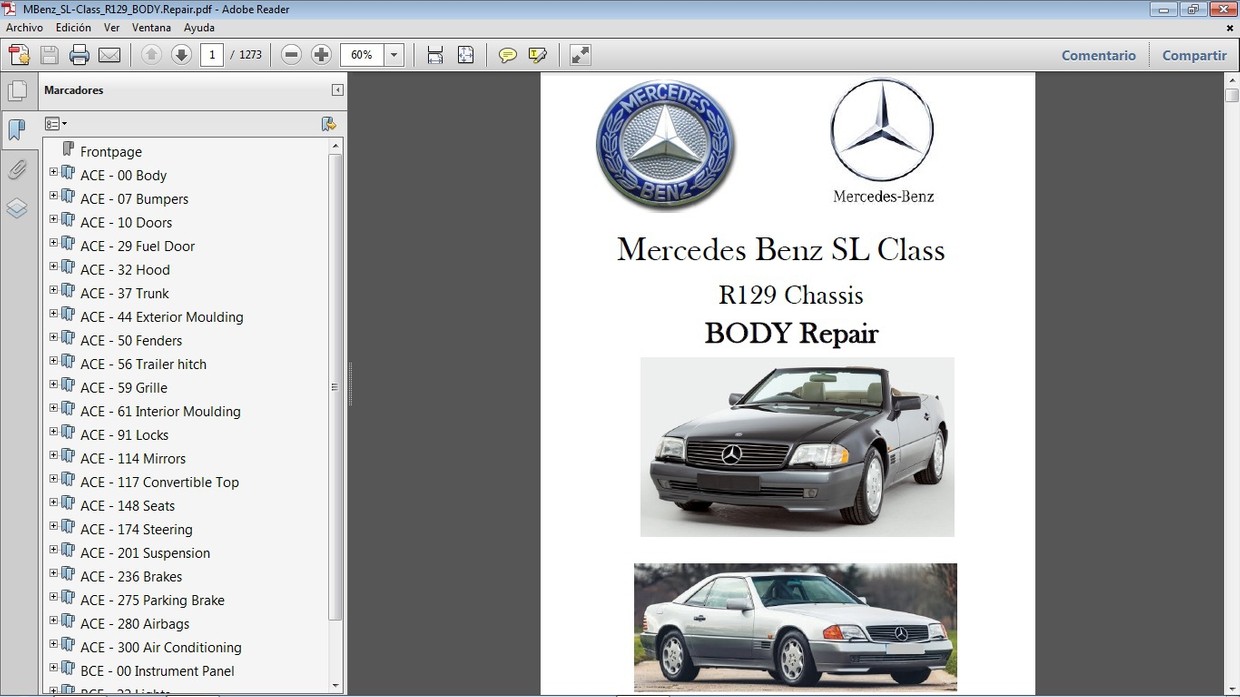Open the Archivo menu
Image resolution: width=1240 pixels, height=697 pixels.
point(24,27)
